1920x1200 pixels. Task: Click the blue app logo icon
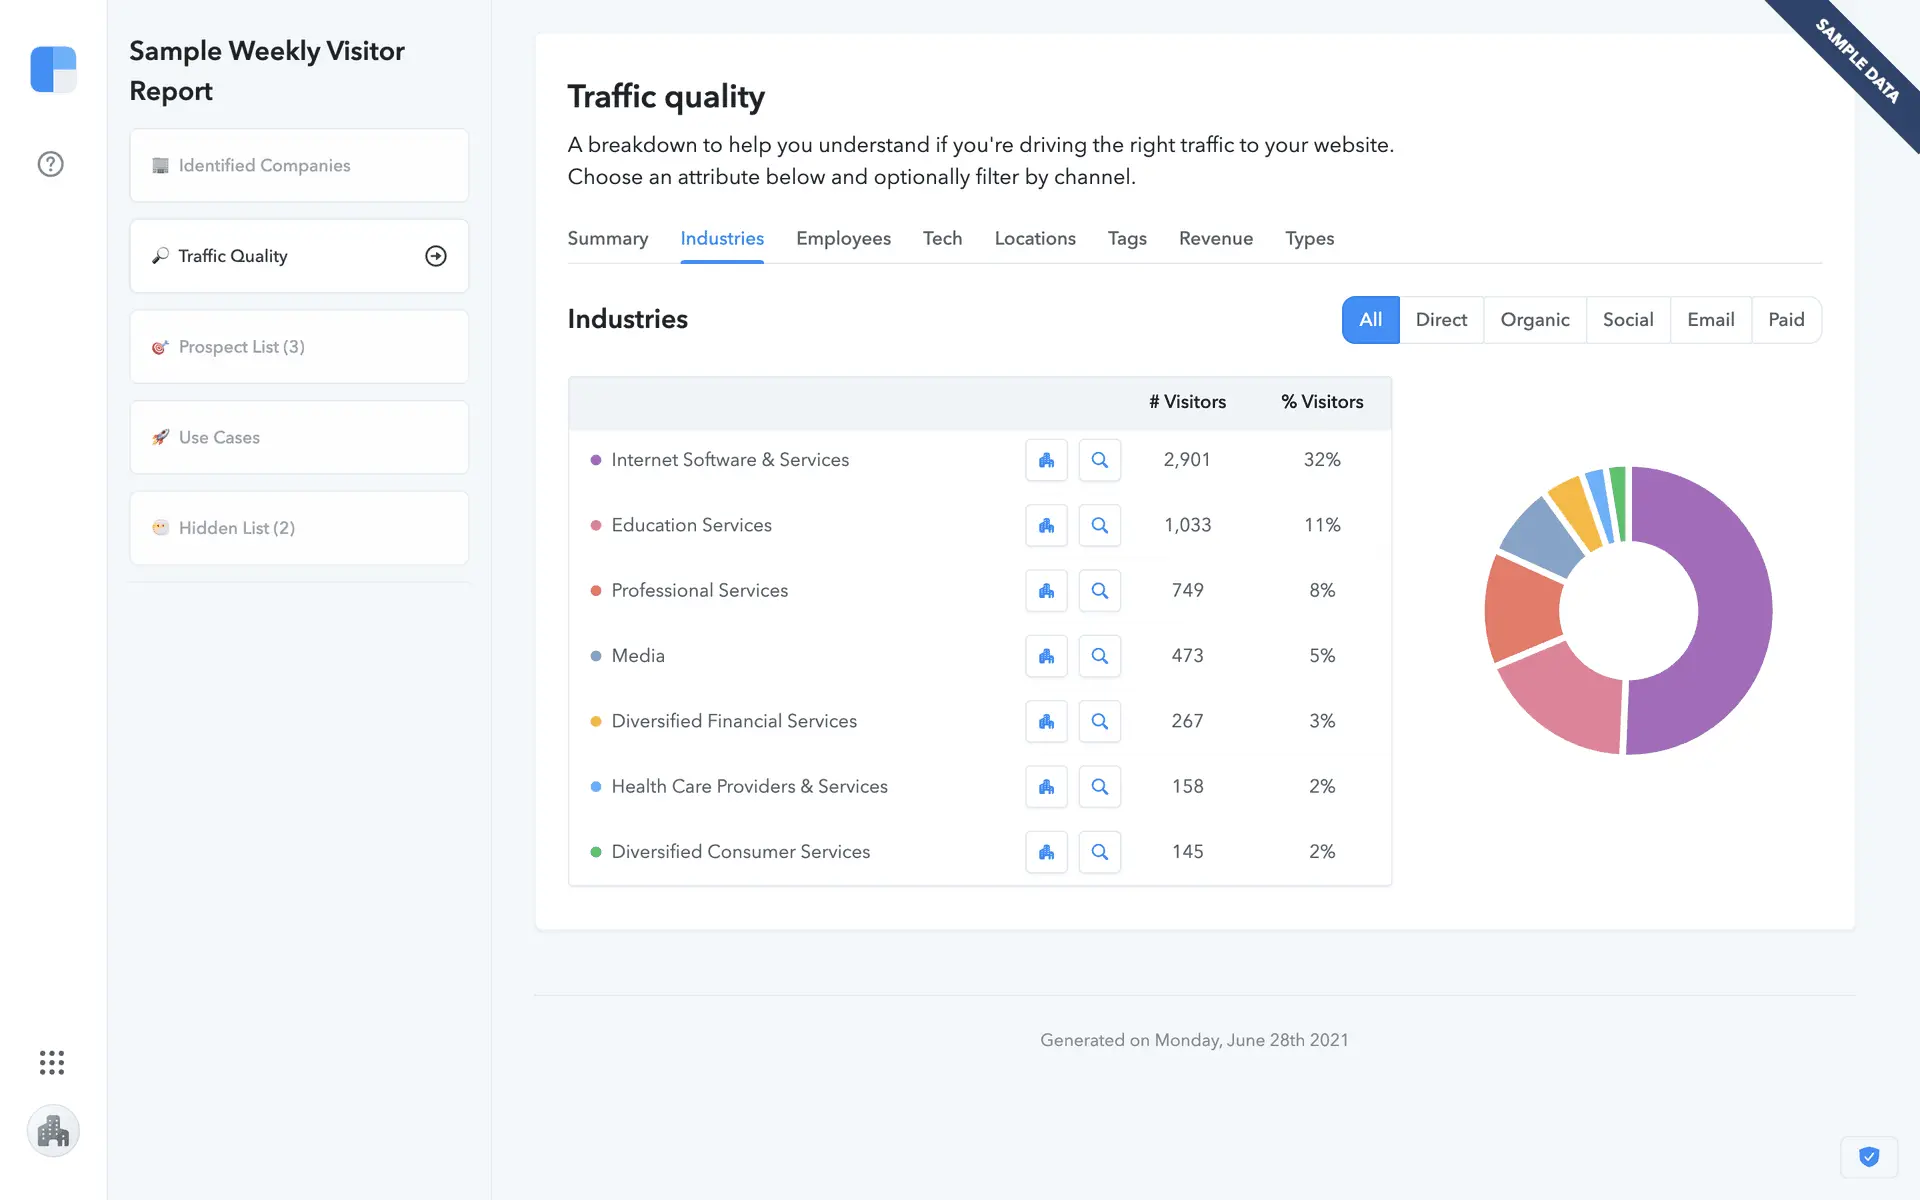[x=53, y=69]
